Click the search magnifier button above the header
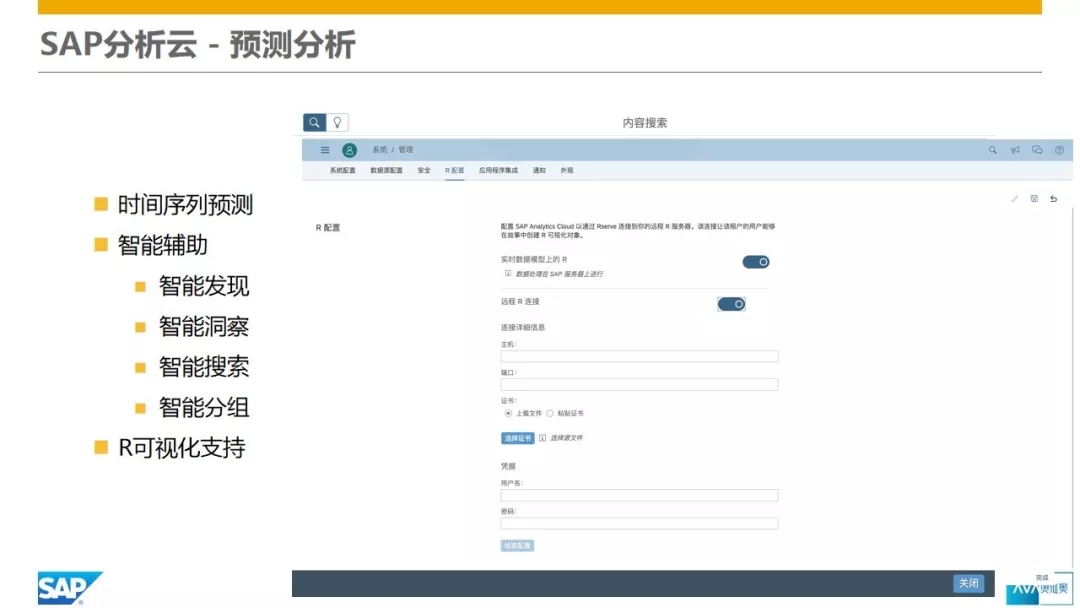This screenshot has width=1080, height=608. [x=314, y=123]
